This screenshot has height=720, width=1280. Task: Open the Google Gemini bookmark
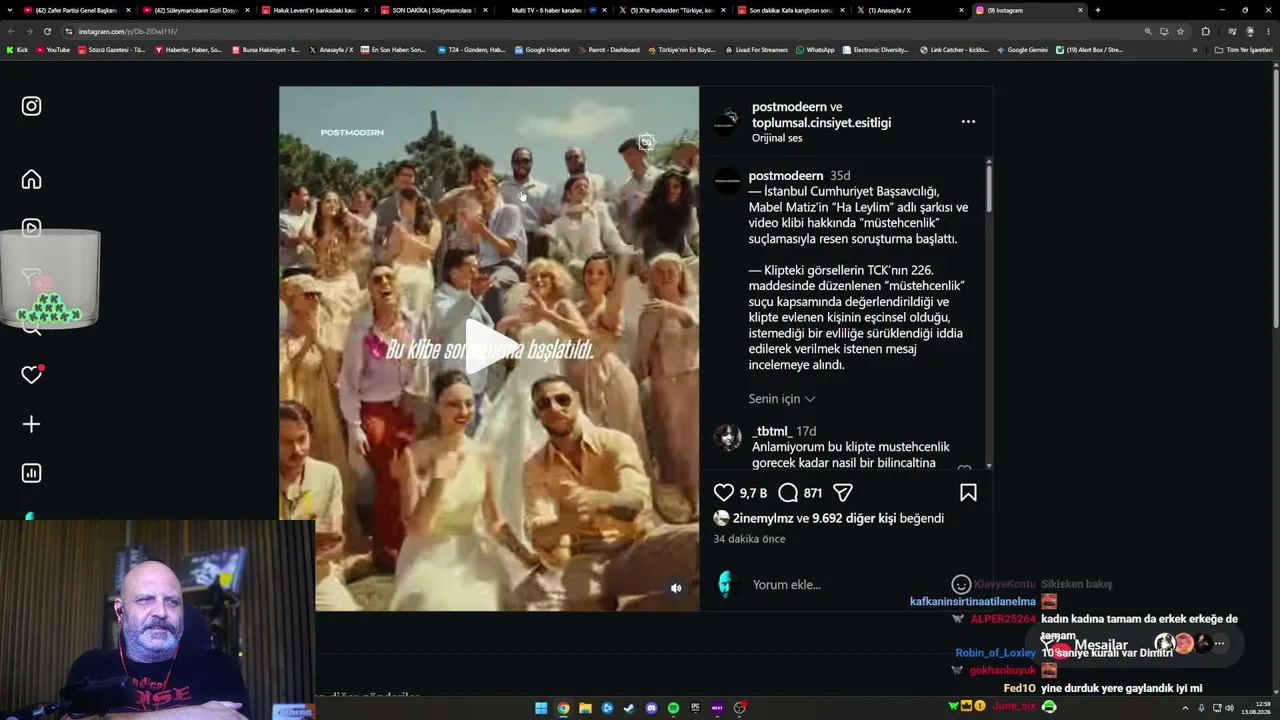[x=1022, y=50]
